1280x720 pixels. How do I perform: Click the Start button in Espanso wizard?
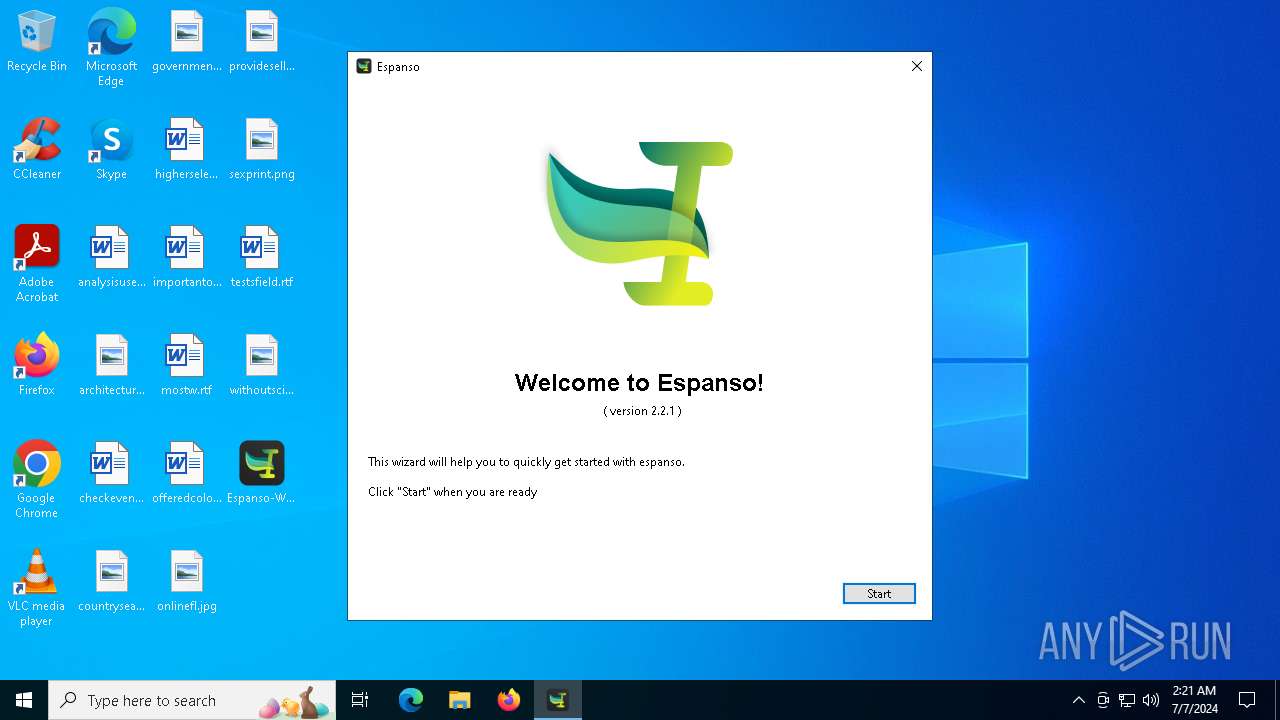(879, 594)
